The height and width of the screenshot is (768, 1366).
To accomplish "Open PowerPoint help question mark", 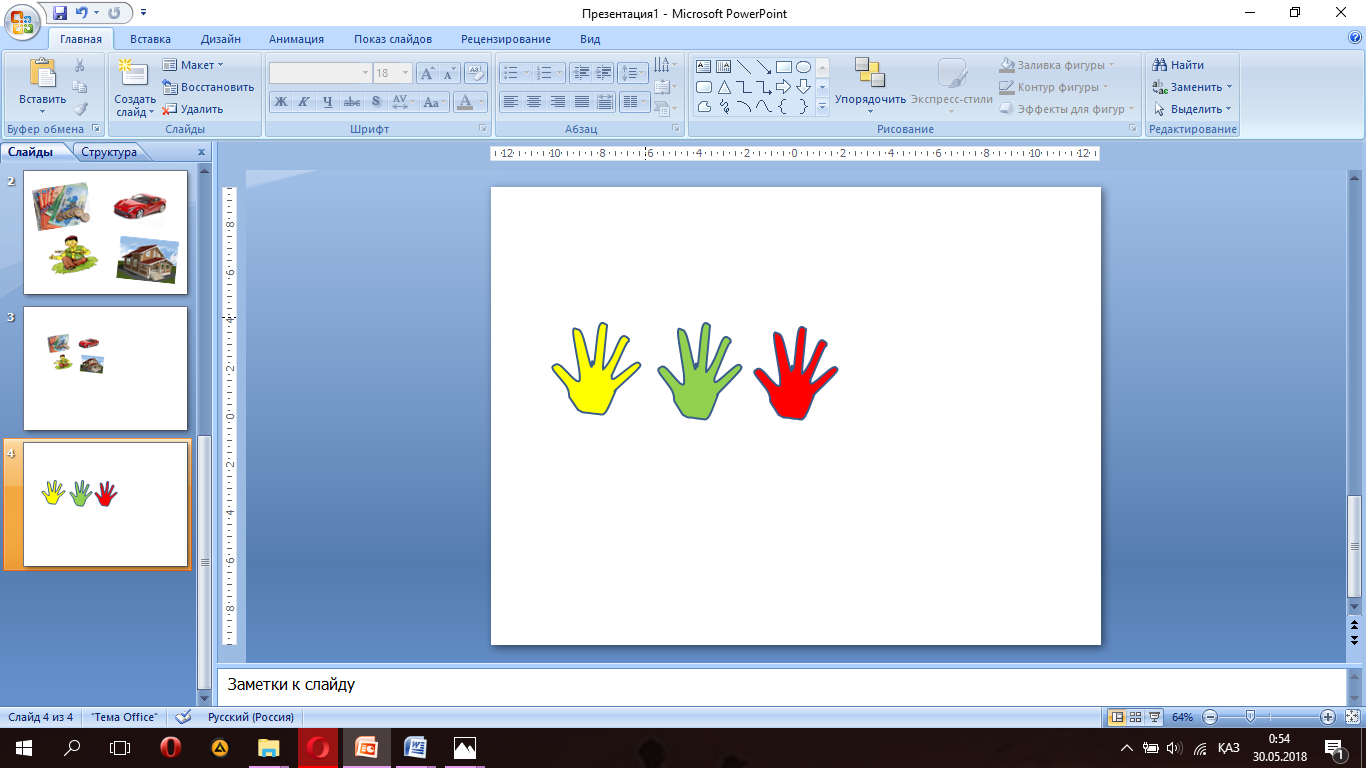I will pyautogui.click(x=1355, y=38).
